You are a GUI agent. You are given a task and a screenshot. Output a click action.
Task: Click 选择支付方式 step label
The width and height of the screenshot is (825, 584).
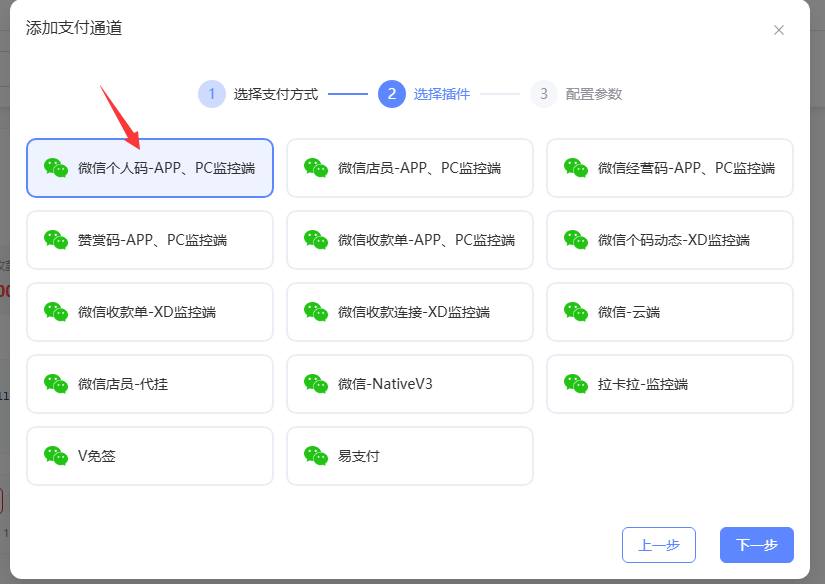tap(276, 94)
